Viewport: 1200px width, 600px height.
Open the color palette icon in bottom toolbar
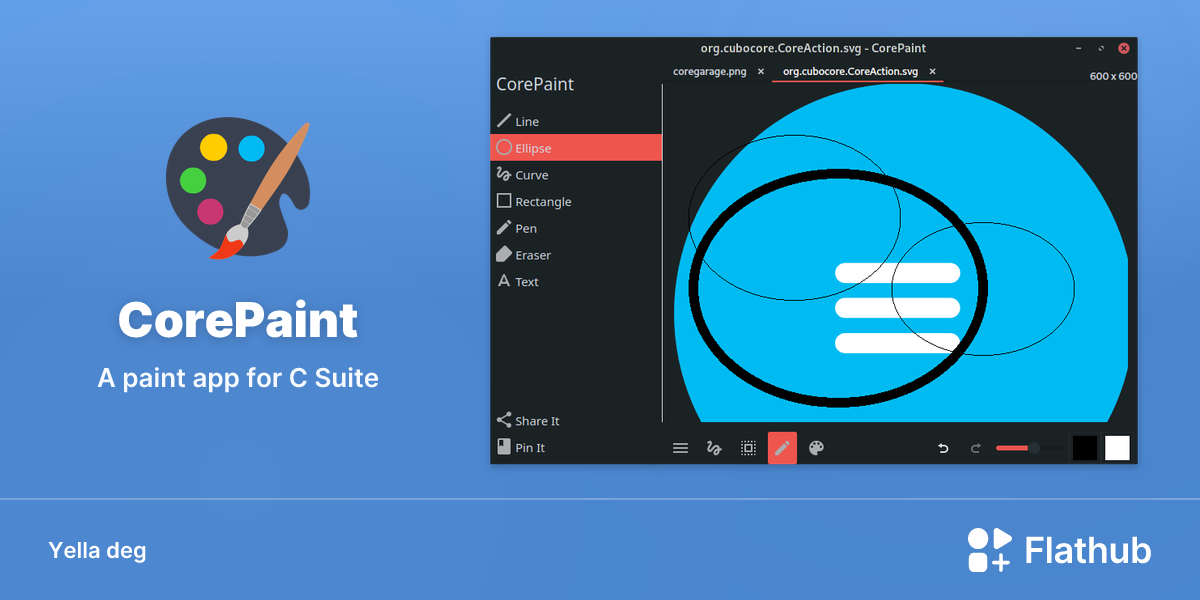tap(816, 448)
